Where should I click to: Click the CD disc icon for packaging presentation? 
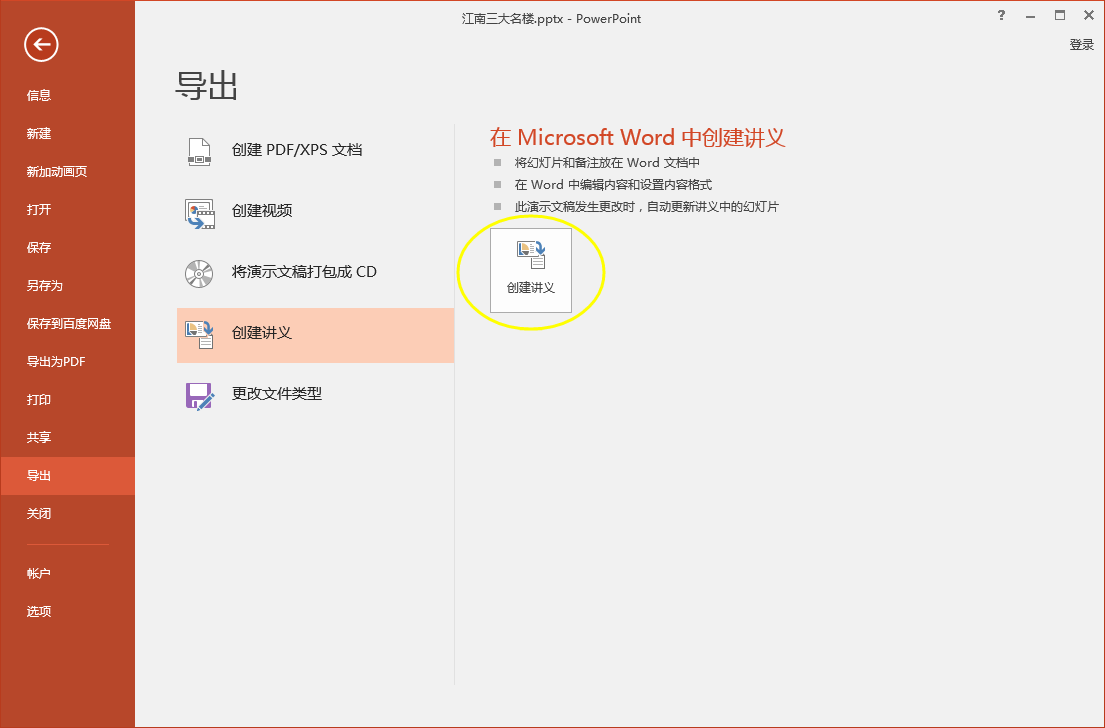[199, 273]
